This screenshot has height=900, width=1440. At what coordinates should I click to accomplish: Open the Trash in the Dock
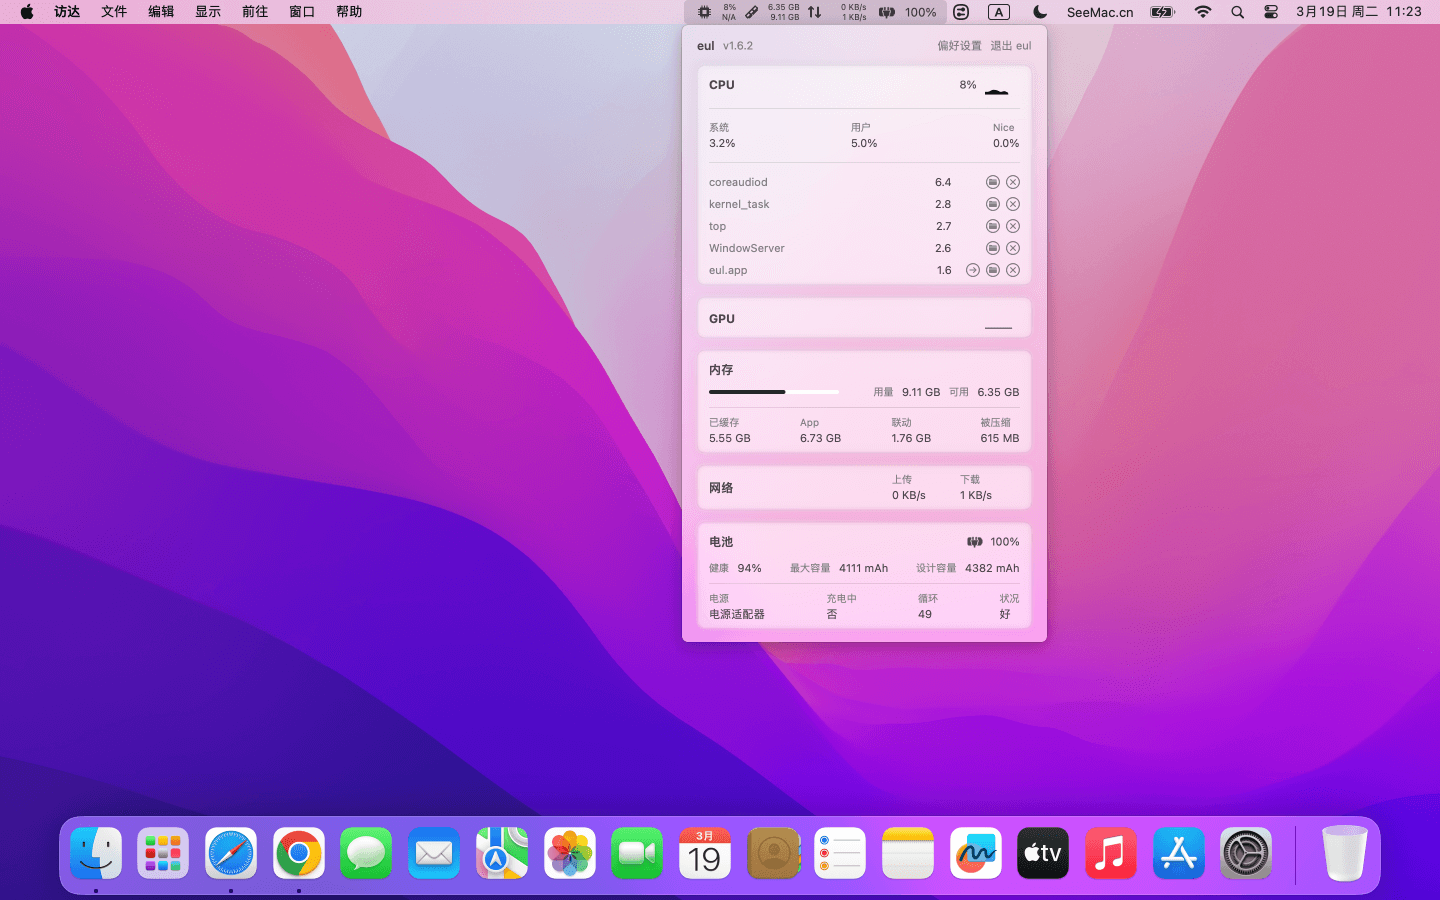pos(1344,853)
